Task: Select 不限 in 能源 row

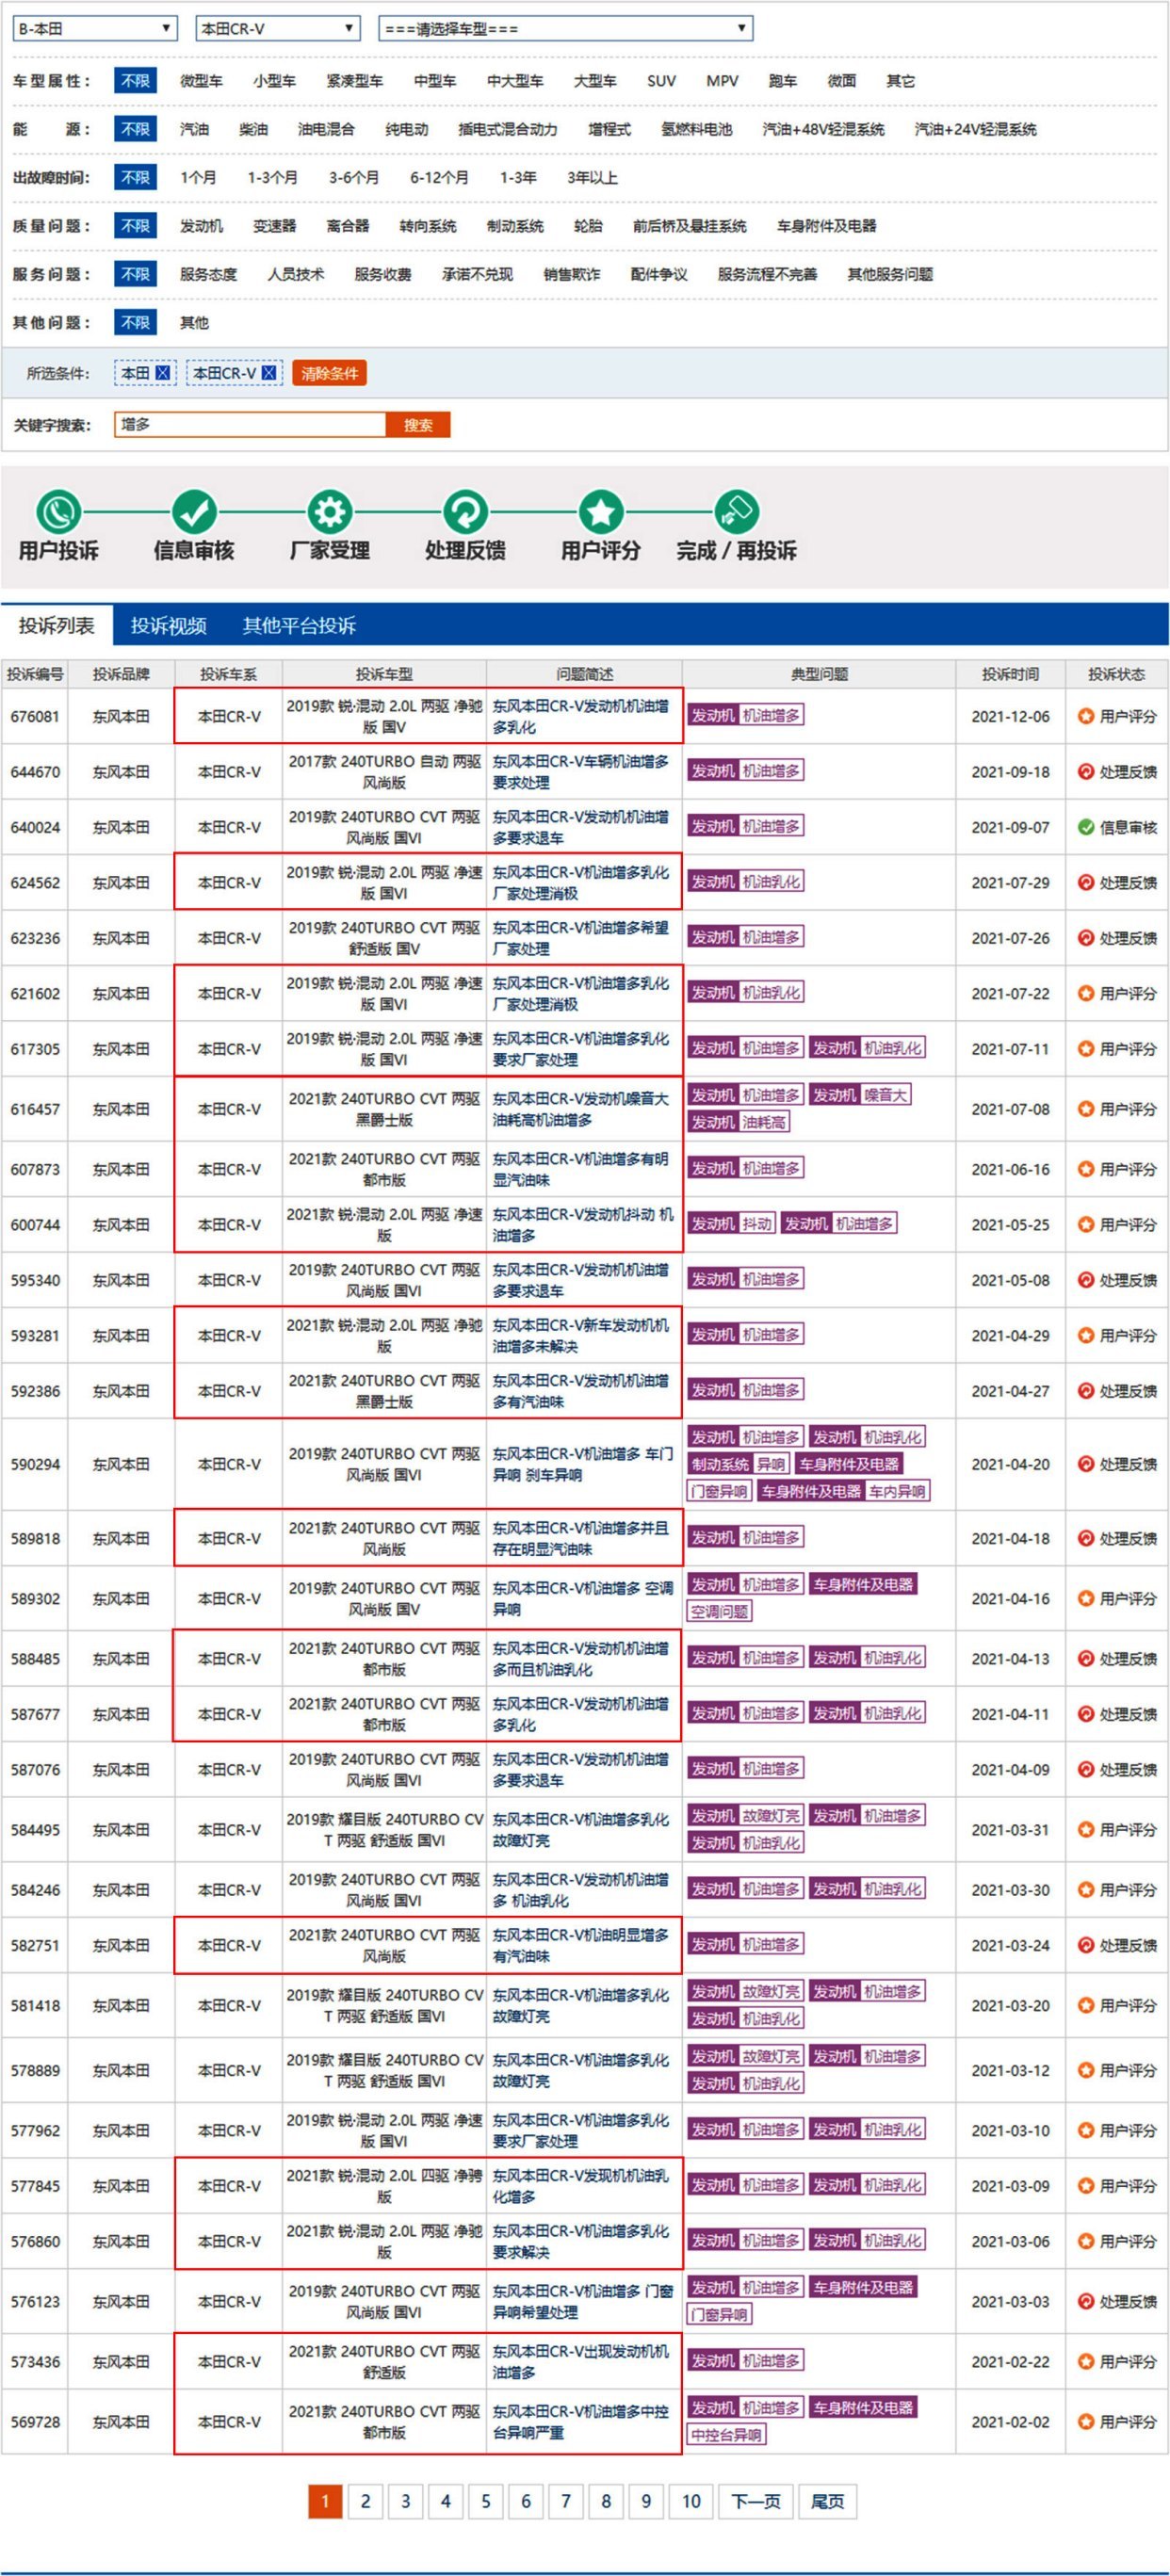Action: (x=135, y=129)
